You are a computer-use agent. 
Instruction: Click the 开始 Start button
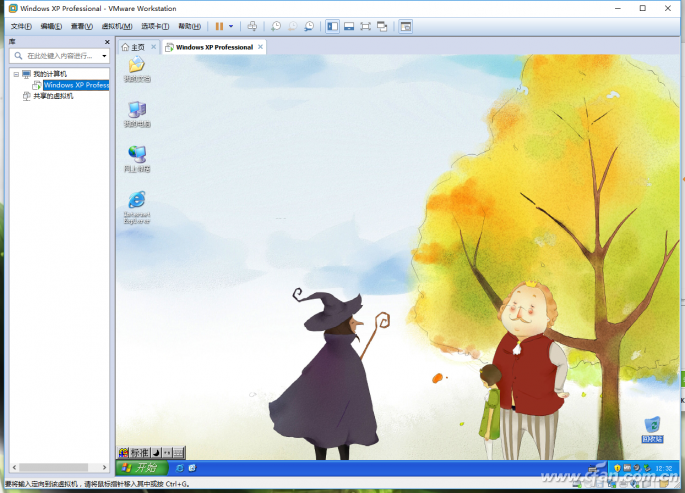click(x=142, y=468)
